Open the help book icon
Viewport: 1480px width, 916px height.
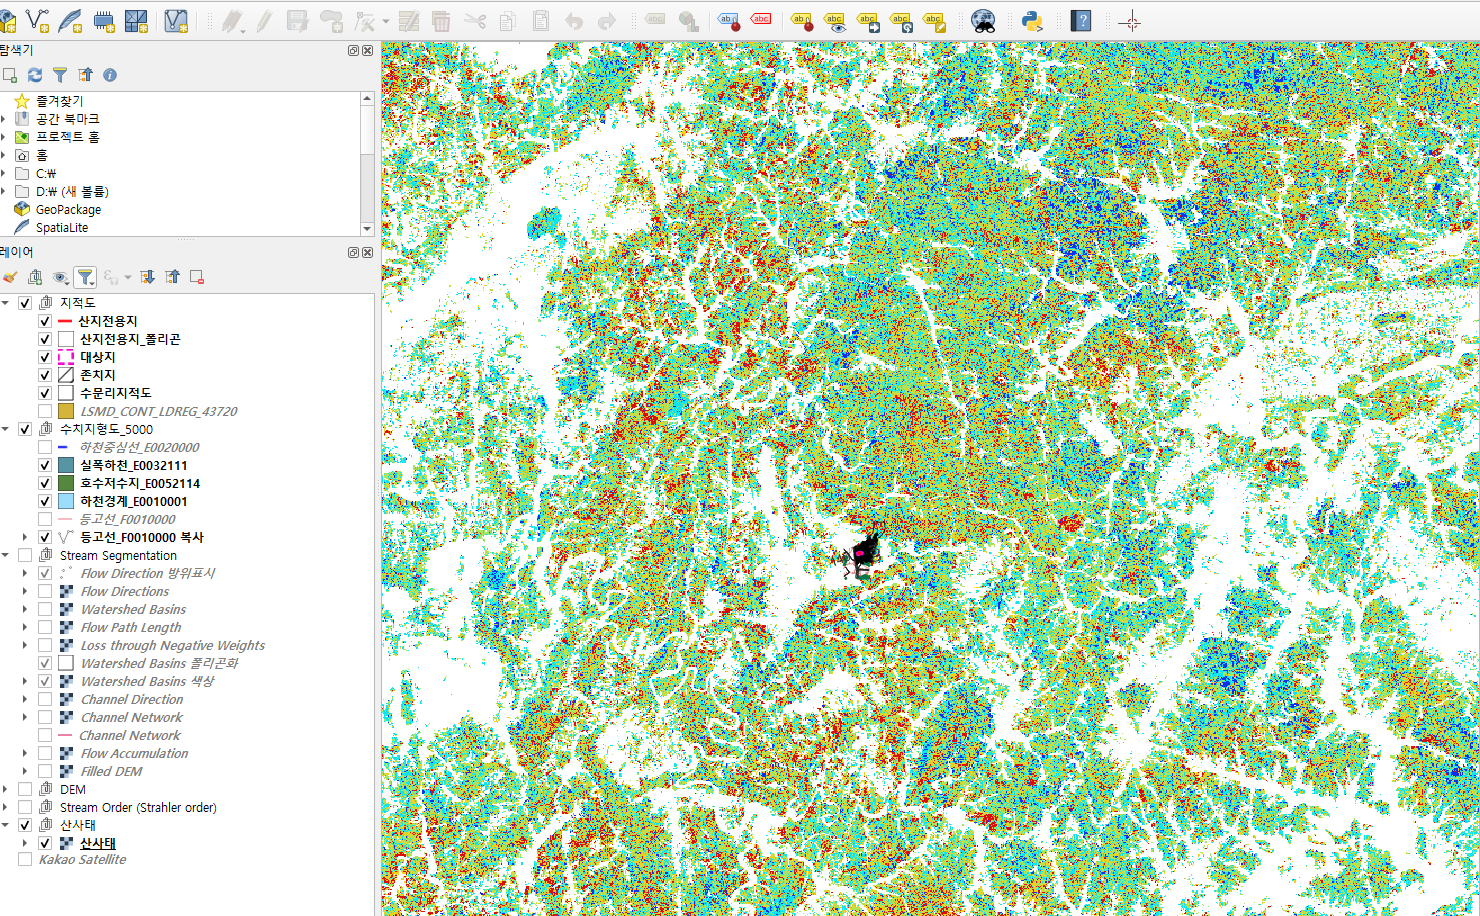click(x=1081, y=20)
